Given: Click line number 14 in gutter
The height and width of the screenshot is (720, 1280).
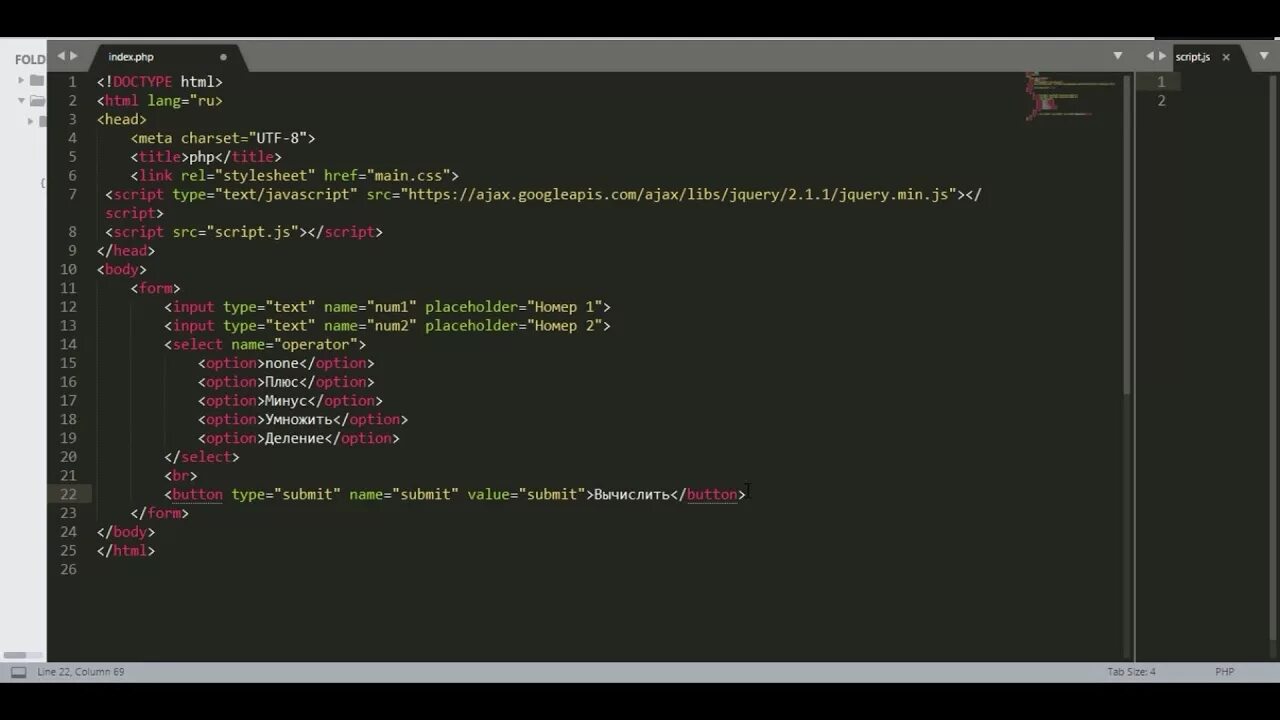Looking at the screenshot, I should click(68, 345).
